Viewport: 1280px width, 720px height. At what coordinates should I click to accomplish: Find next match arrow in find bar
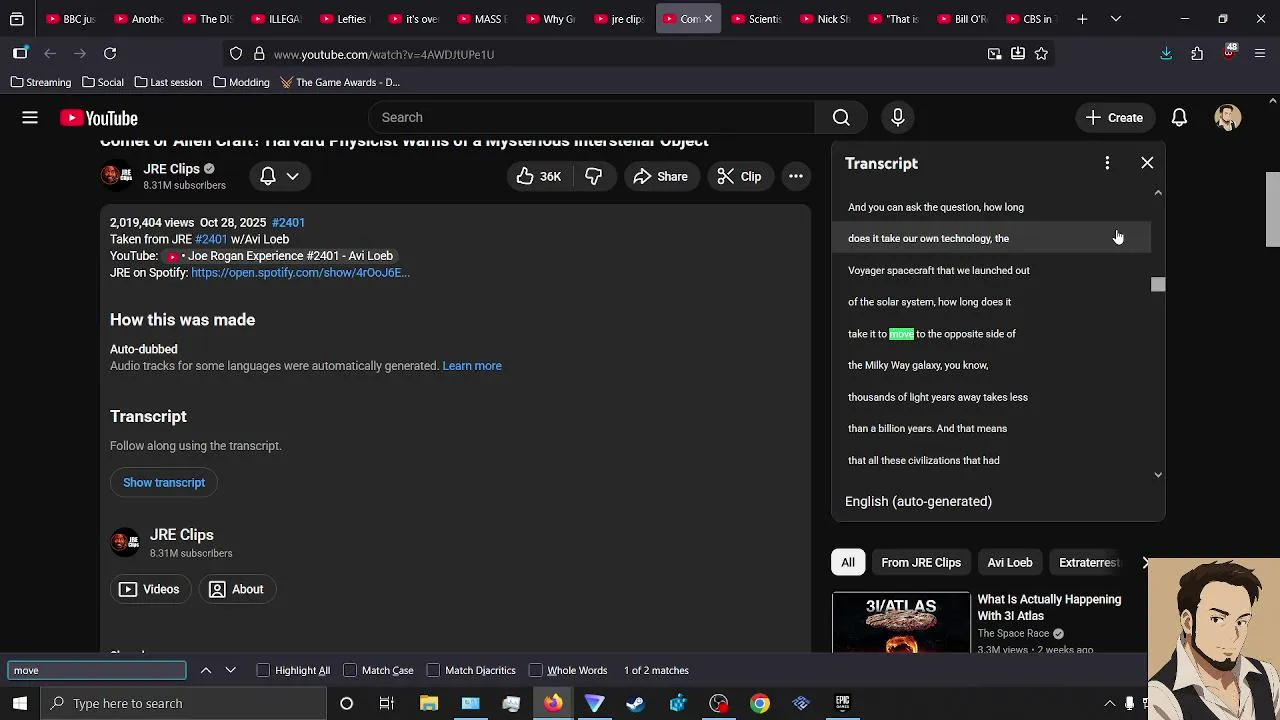pyautogui.click(x=230, y=670)
